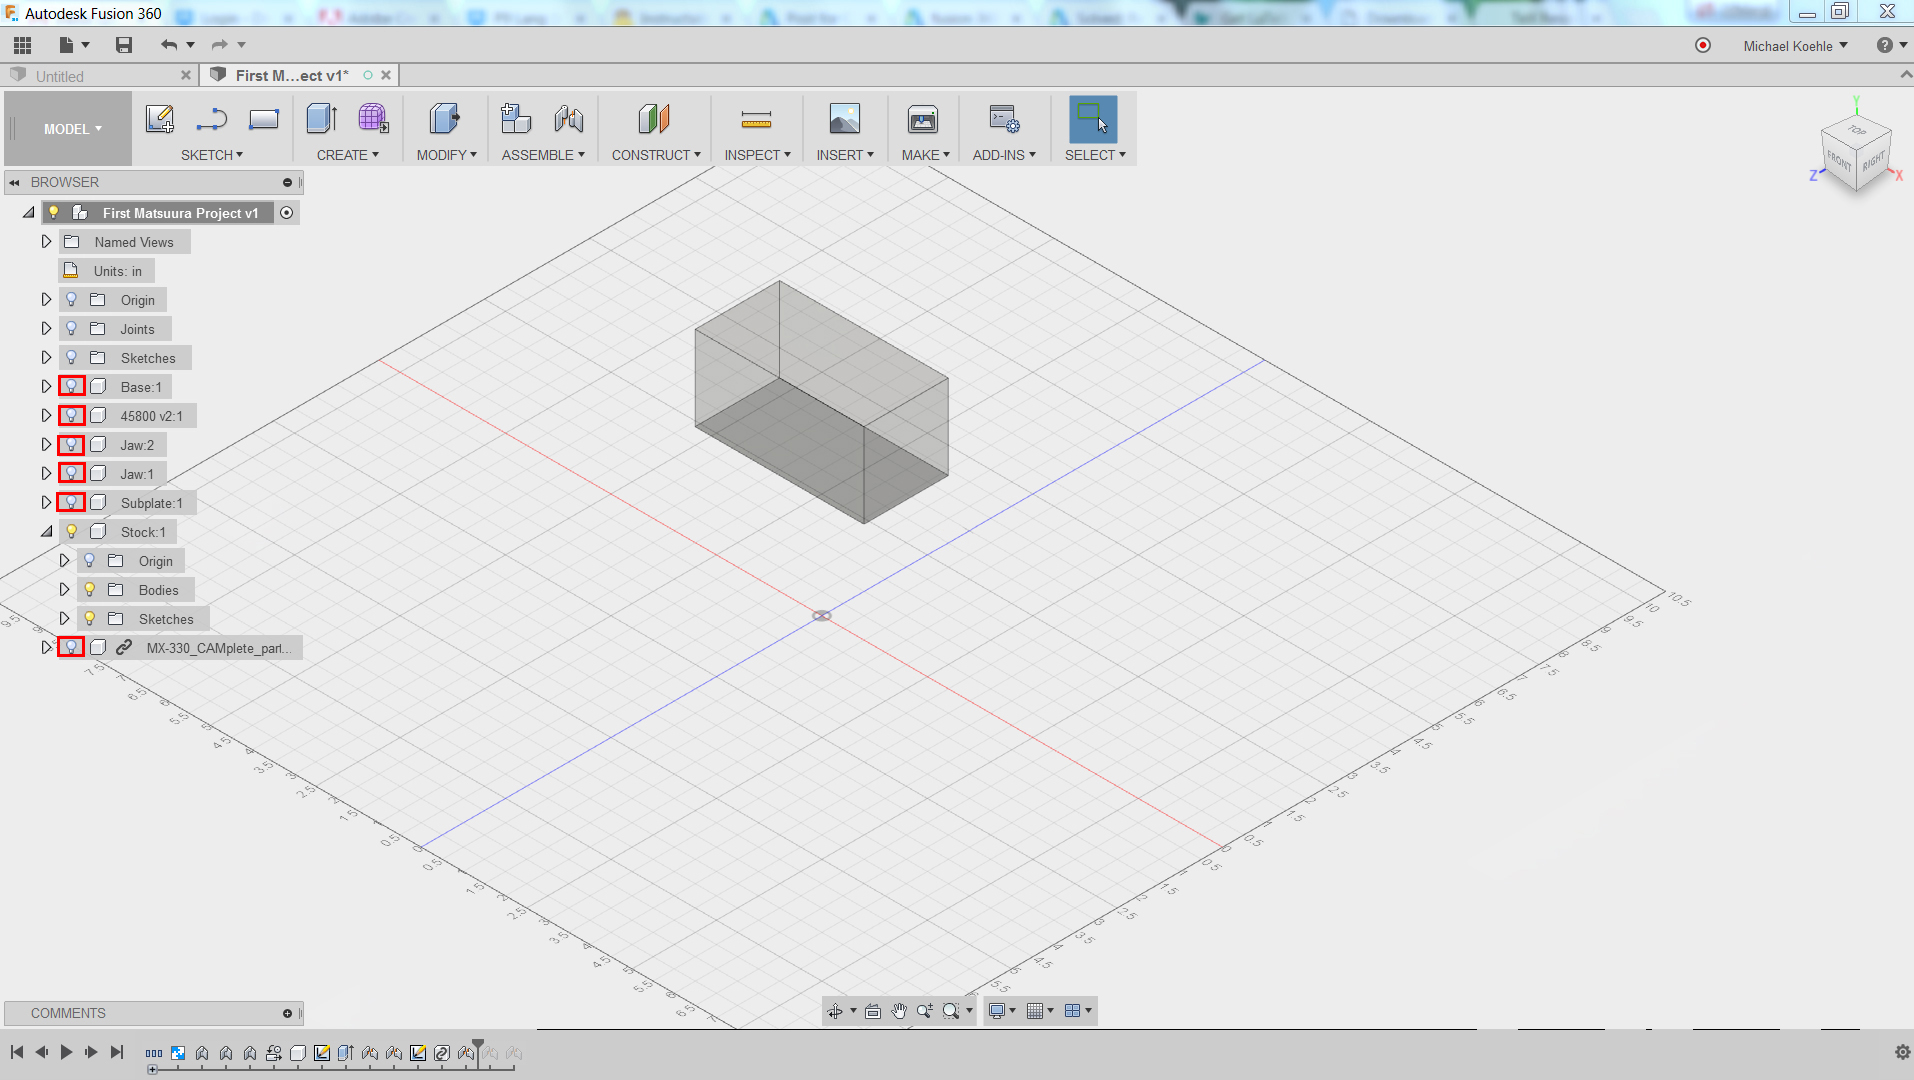Open the 3D Print icon under Make
The image size is (1914, 1080).
coord(923,120)
